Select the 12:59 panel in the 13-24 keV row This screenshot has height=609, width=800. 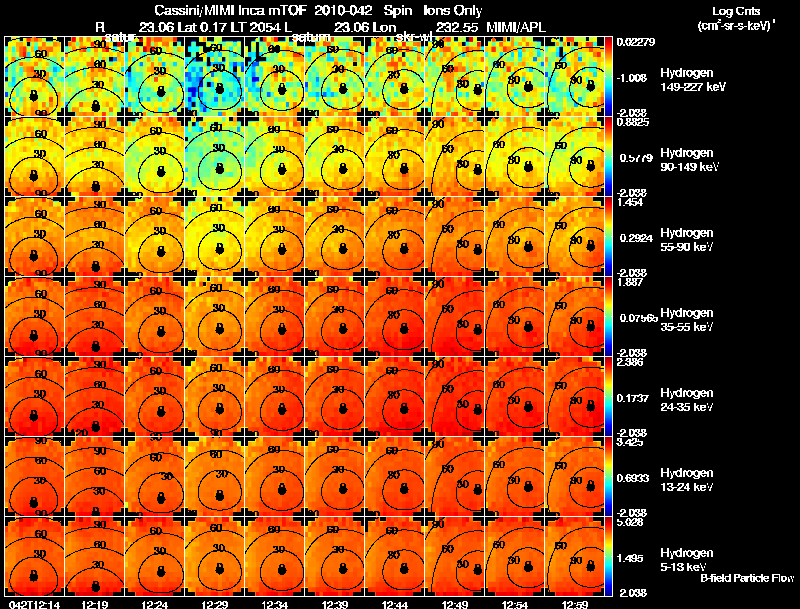point(574,477)
